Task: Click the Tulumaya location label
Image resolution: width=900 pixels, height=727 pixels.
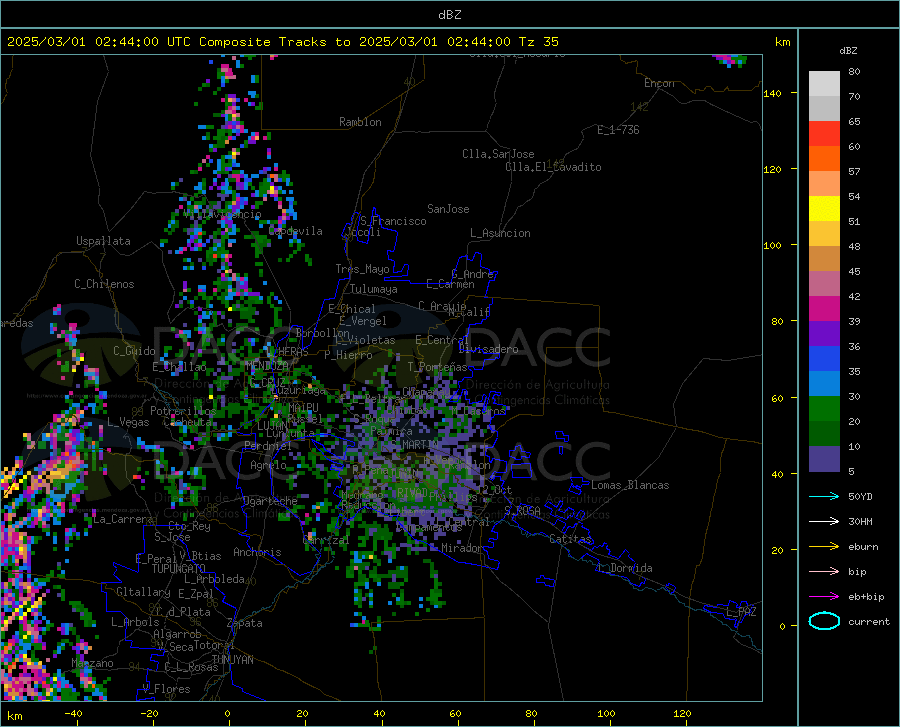Action: pyautogui.click(x=374, y=289)
